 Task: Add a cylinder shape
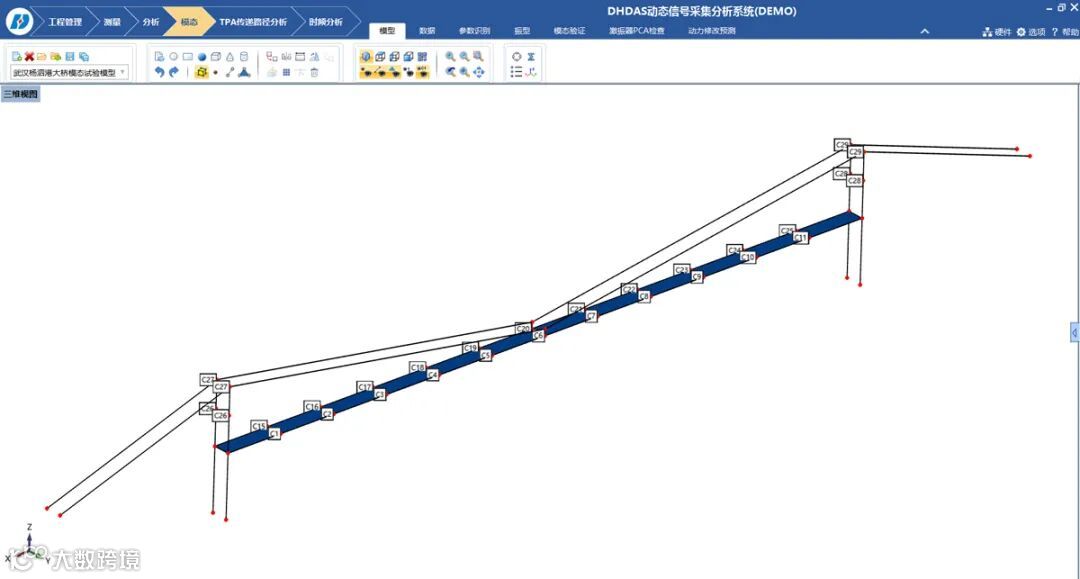coord(244,56)
